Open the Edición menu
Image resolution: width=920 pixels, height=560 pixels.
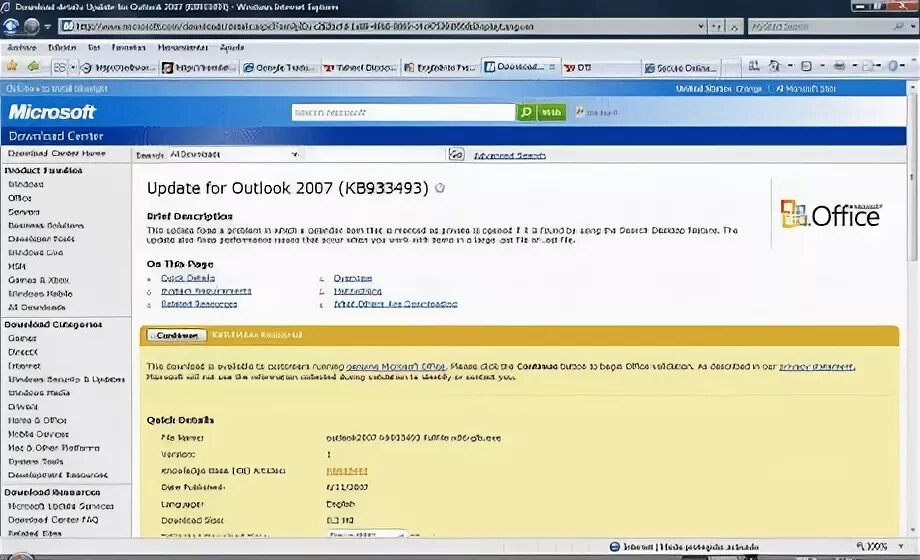tap(62, 48)
